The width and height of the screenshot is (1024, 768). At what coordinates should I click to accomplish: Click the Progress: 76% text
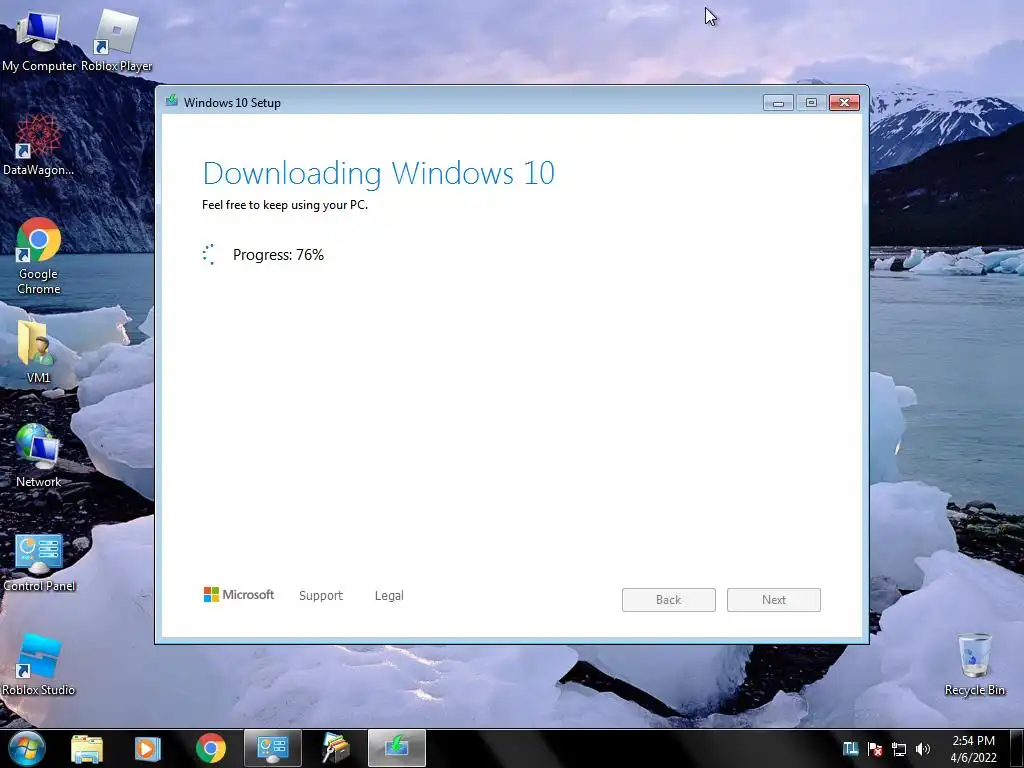[x=278, y=255]
